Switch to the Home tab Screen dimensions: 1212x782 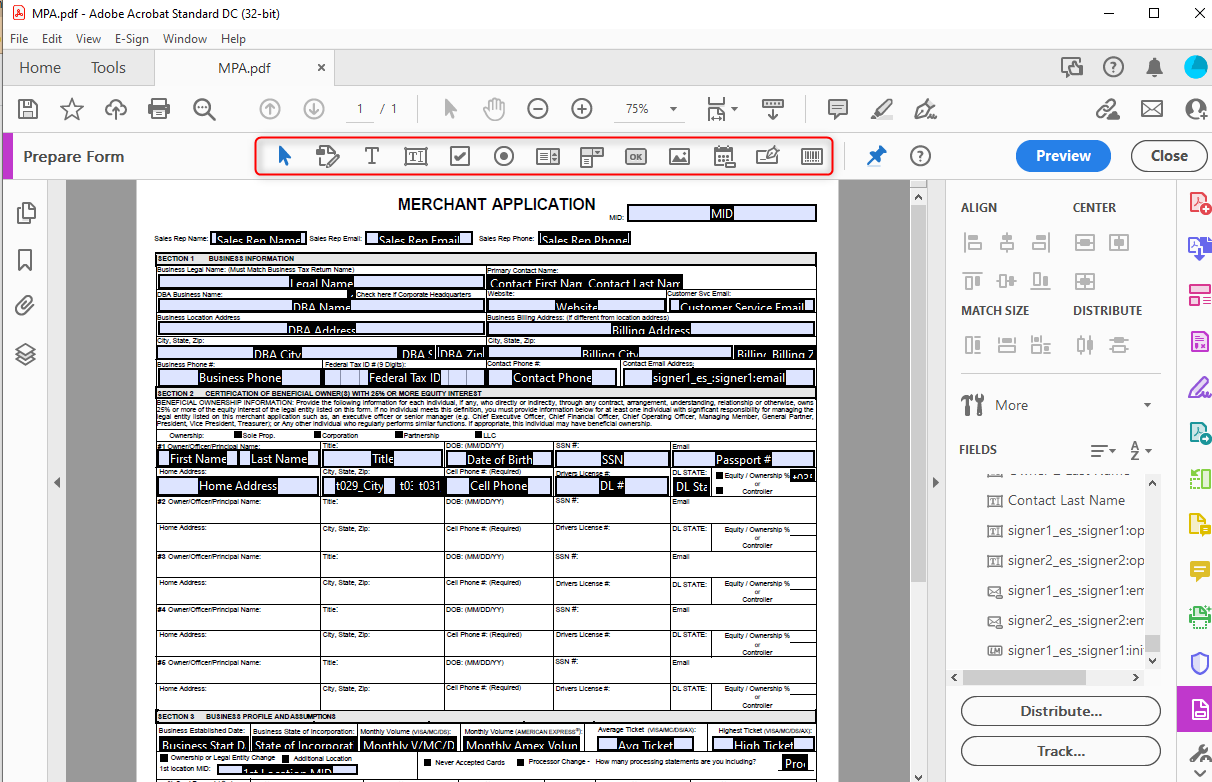pos(40,67)
